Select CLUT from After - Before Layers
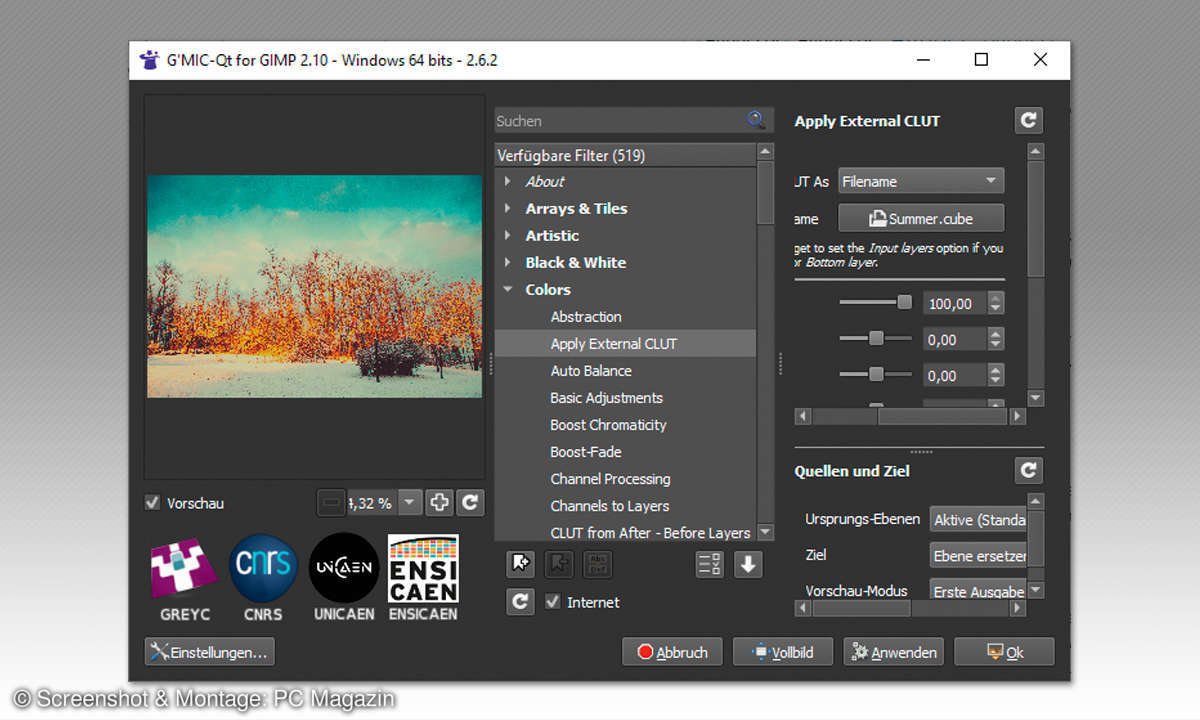This screenshot has height=720, width=1200. (x=650, y=532)
